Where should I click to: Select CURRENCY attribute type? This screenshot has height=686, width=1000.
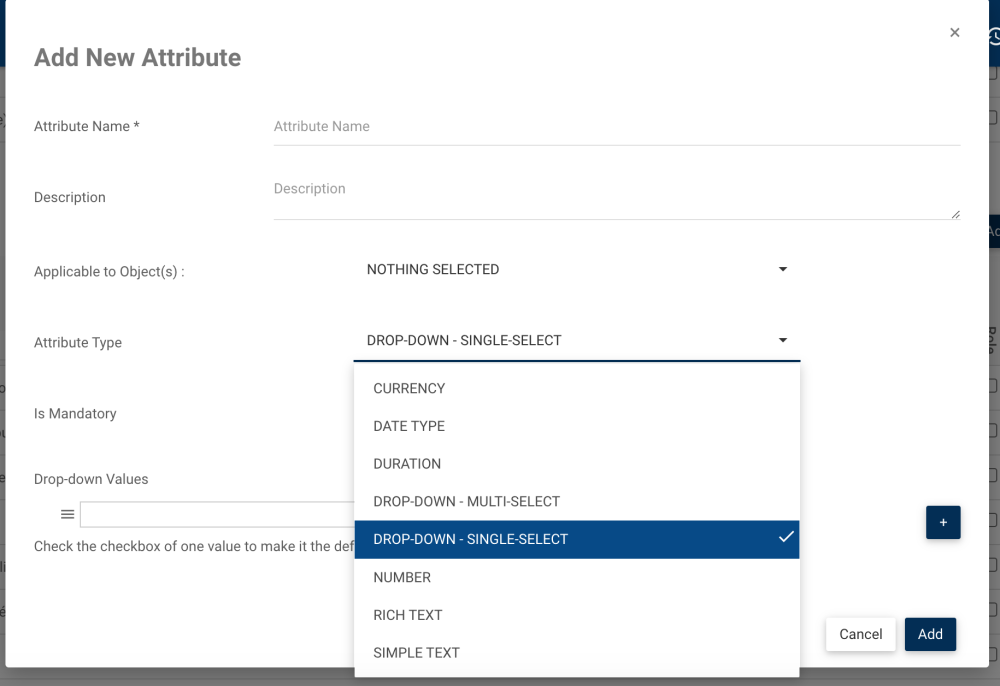point(409,388)
